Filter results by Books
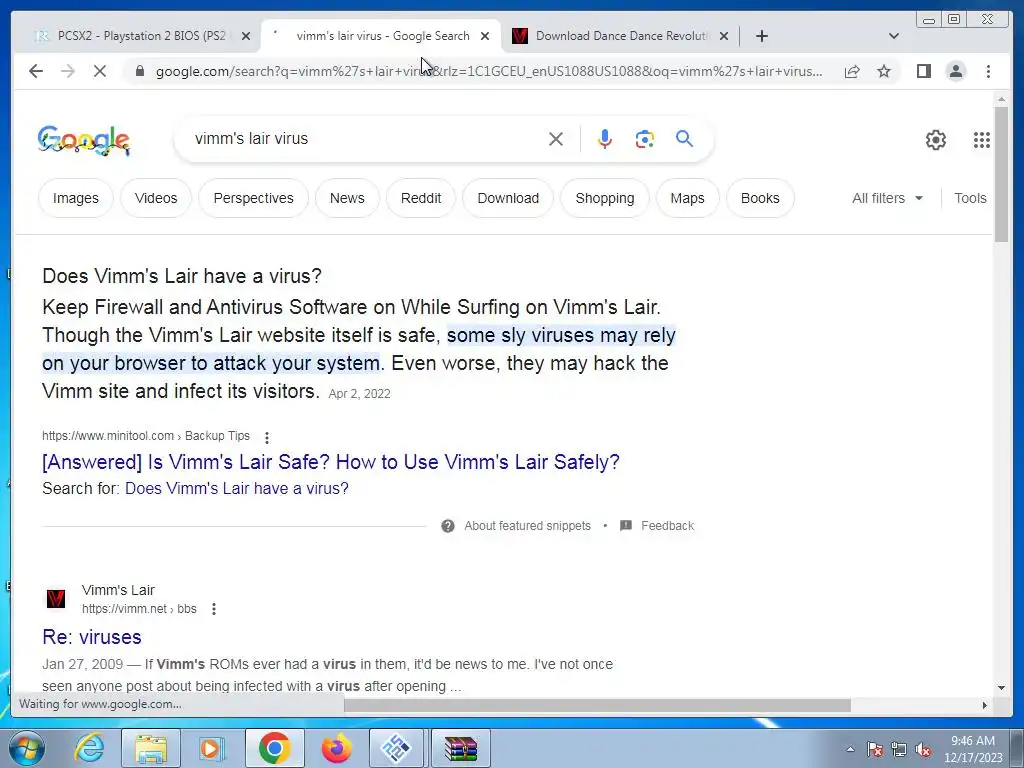 pos(760,198)
